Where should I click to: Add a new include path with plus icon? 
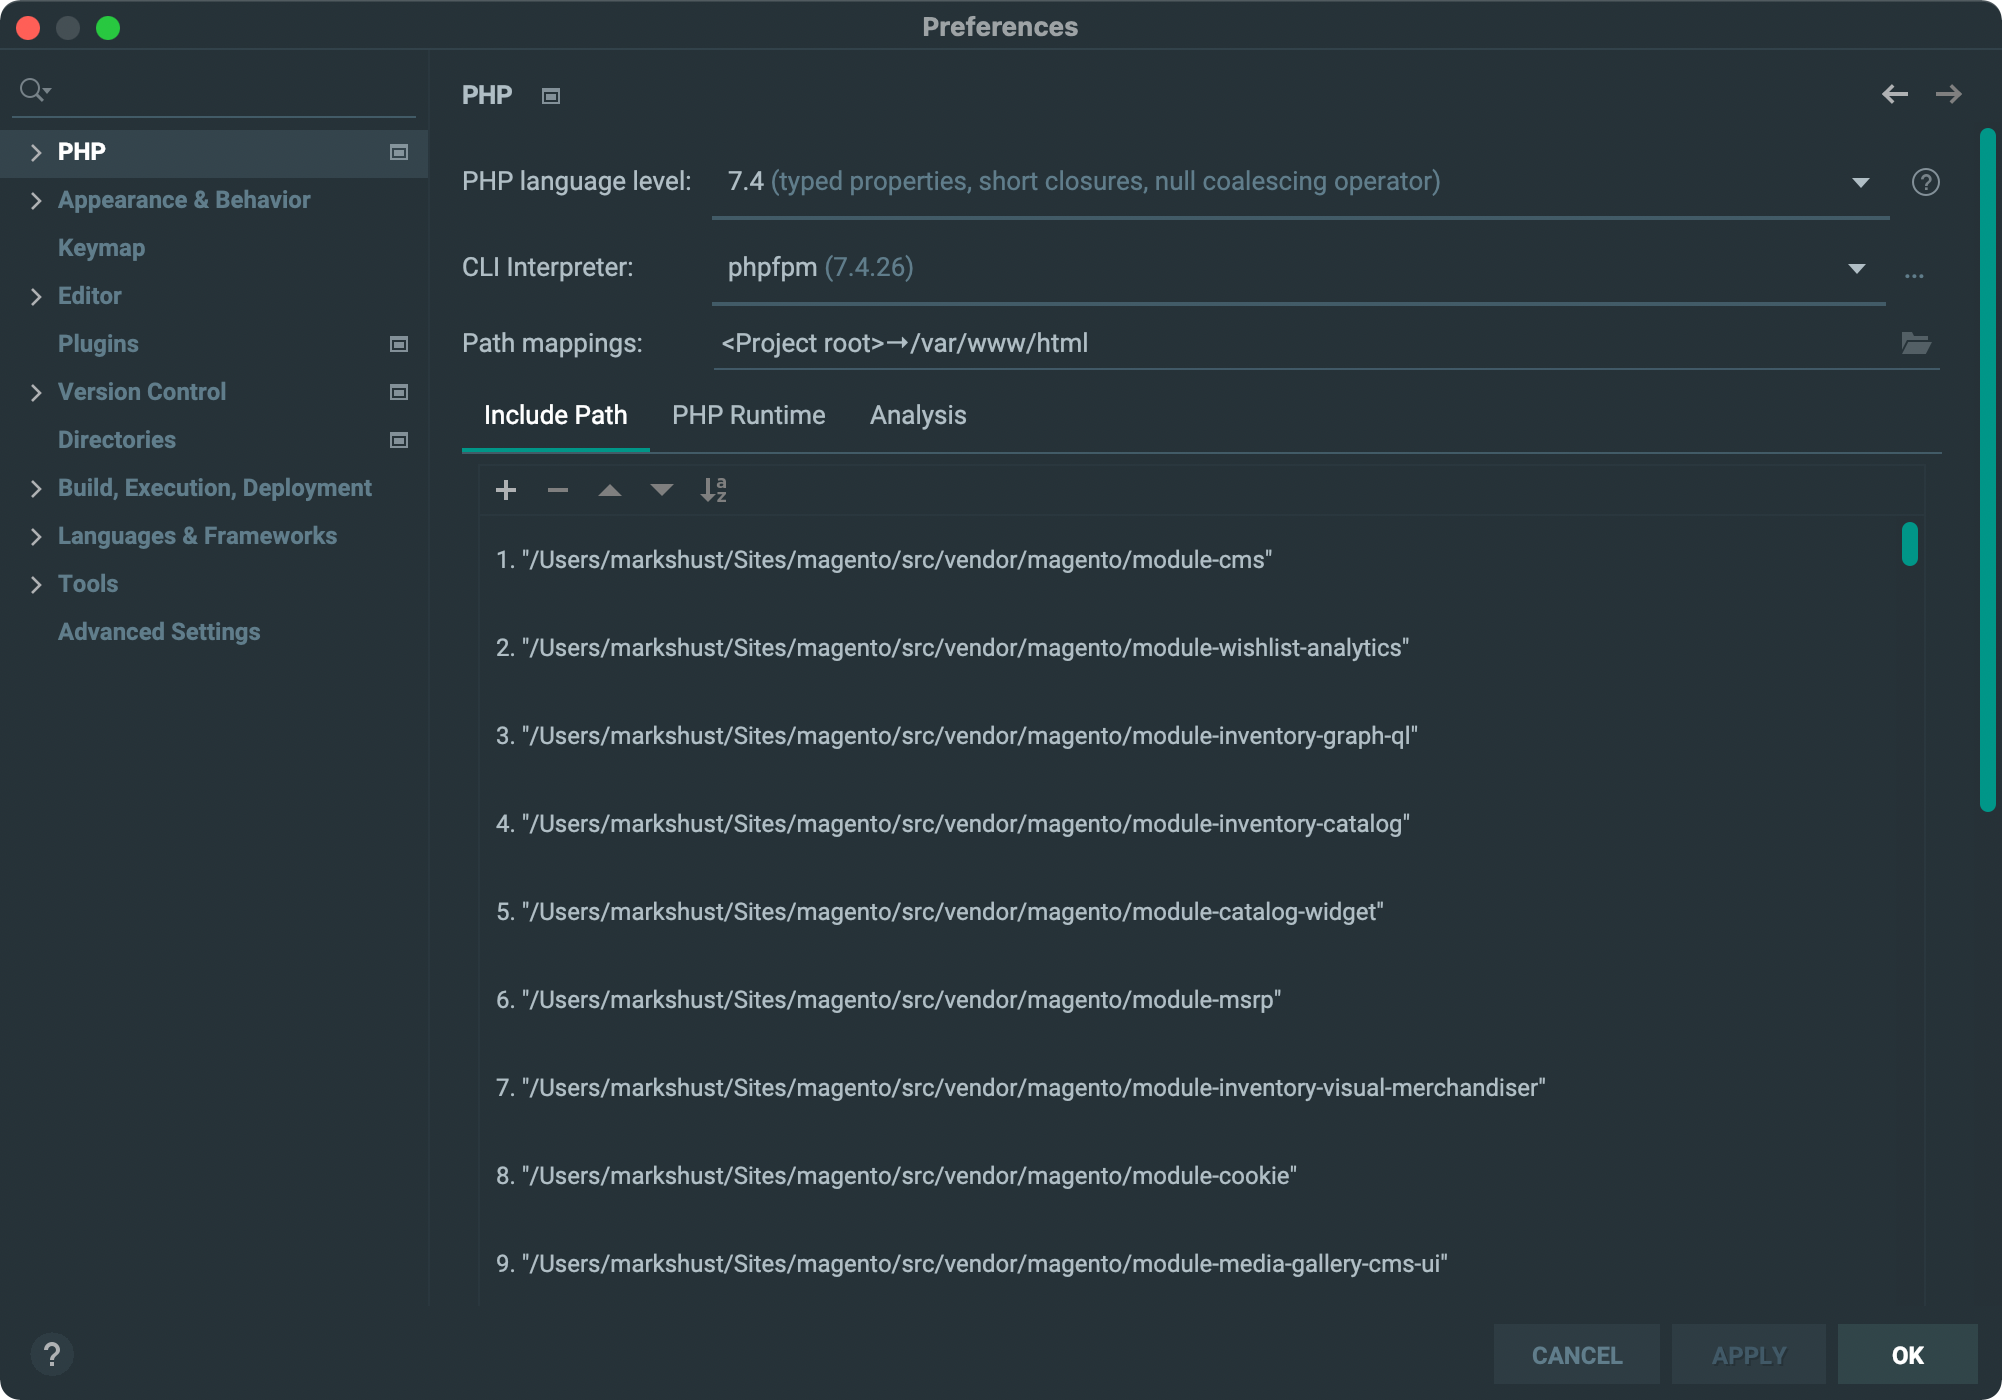point(506,490)
